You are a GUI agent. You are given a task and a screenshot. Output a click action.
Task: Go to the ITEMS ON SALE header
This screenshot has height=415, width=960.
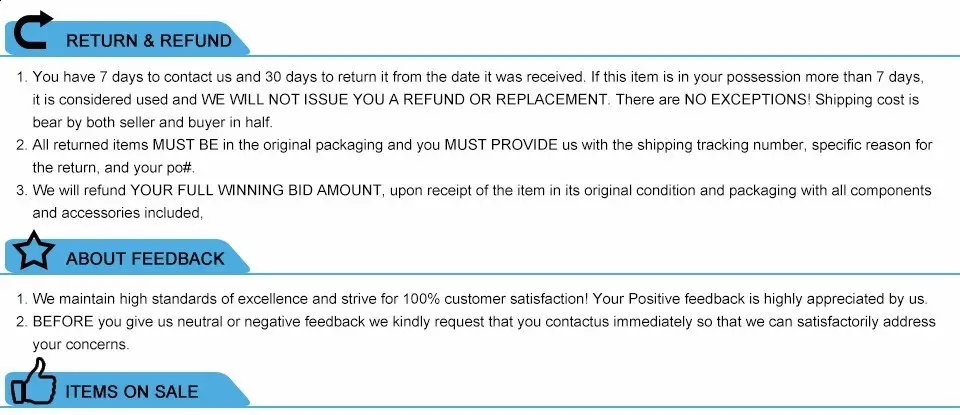[x=131, y=391]
